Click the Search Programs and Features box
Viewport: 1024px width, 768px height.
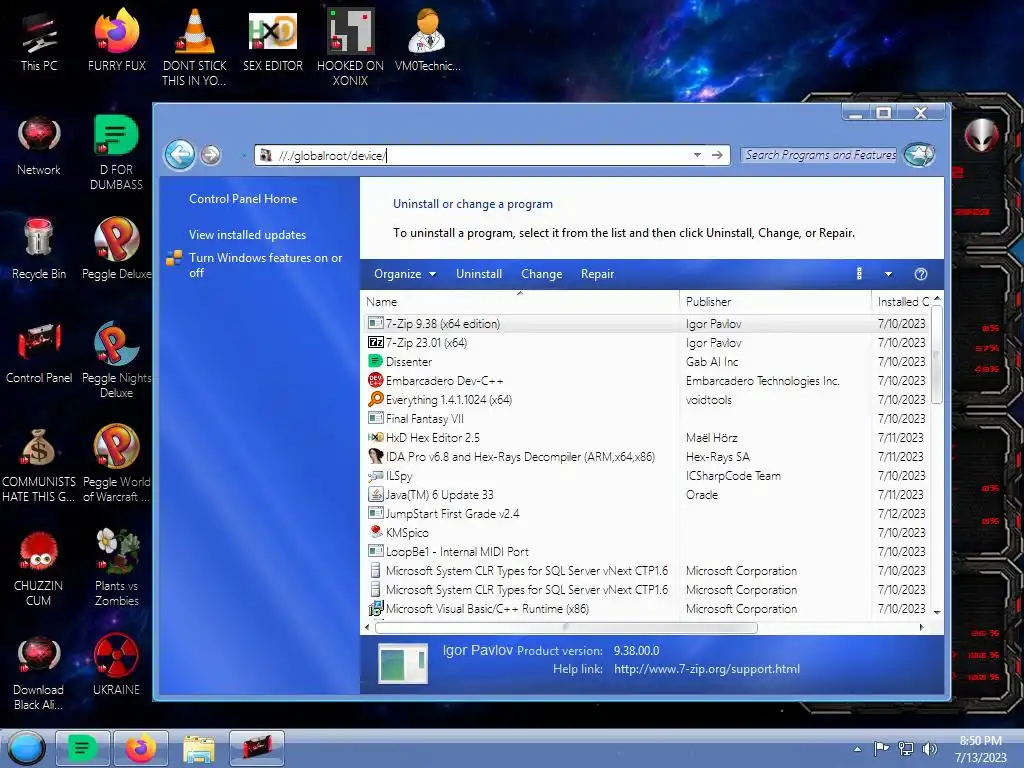coord(820,155)
